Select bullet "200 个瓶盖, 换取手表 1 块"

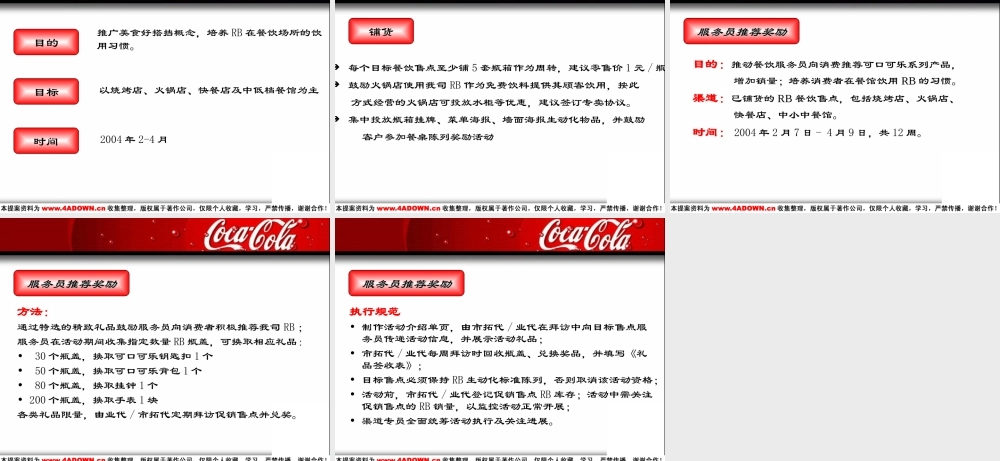pyautogui.click(x=88, y=400)
